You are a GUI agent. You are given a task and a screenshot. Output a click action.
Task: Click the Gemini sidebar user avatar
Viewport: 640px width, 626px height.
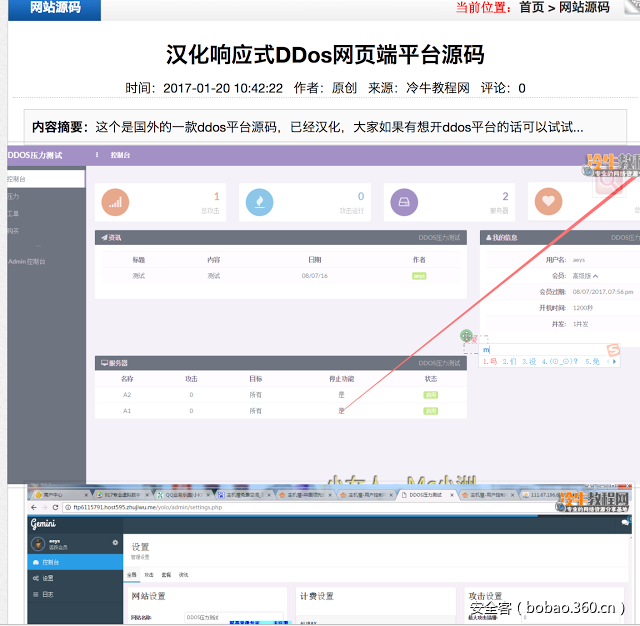tap(38, 544)
